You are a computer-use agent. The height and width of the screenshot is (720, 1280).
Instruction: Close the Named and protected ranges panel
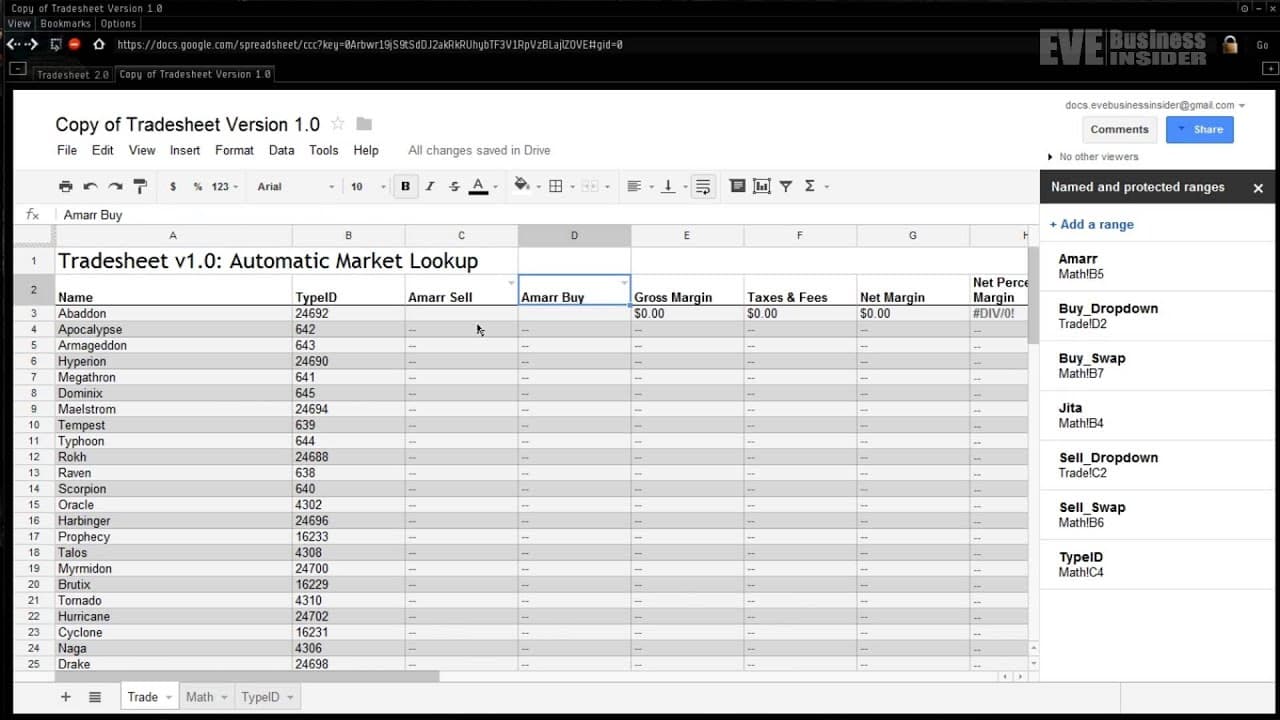(x=1258, y=188)
